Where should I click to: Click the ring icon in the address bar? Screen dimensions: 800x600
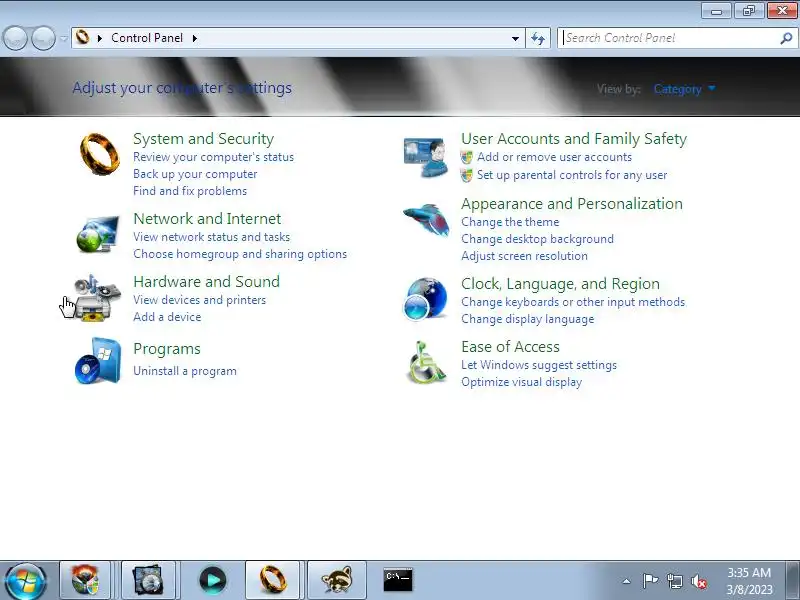pyautogui.click(x=82, y=37)
